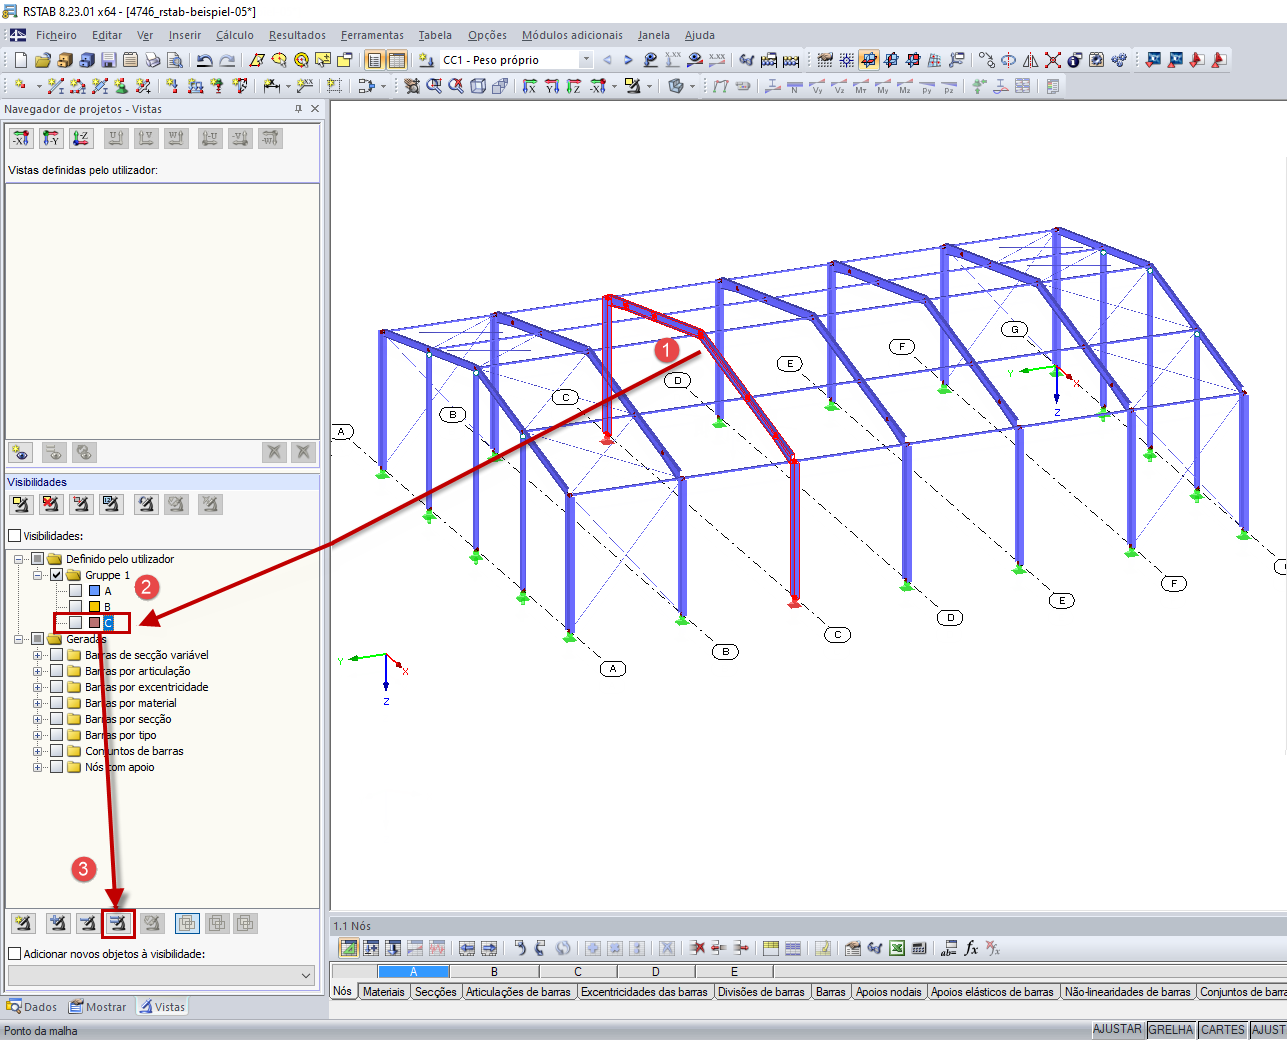Screen dimensions: 1287x1040
Task: Enable Adicionar novos objetos à visibilidade
Action: tap(15, 954)
